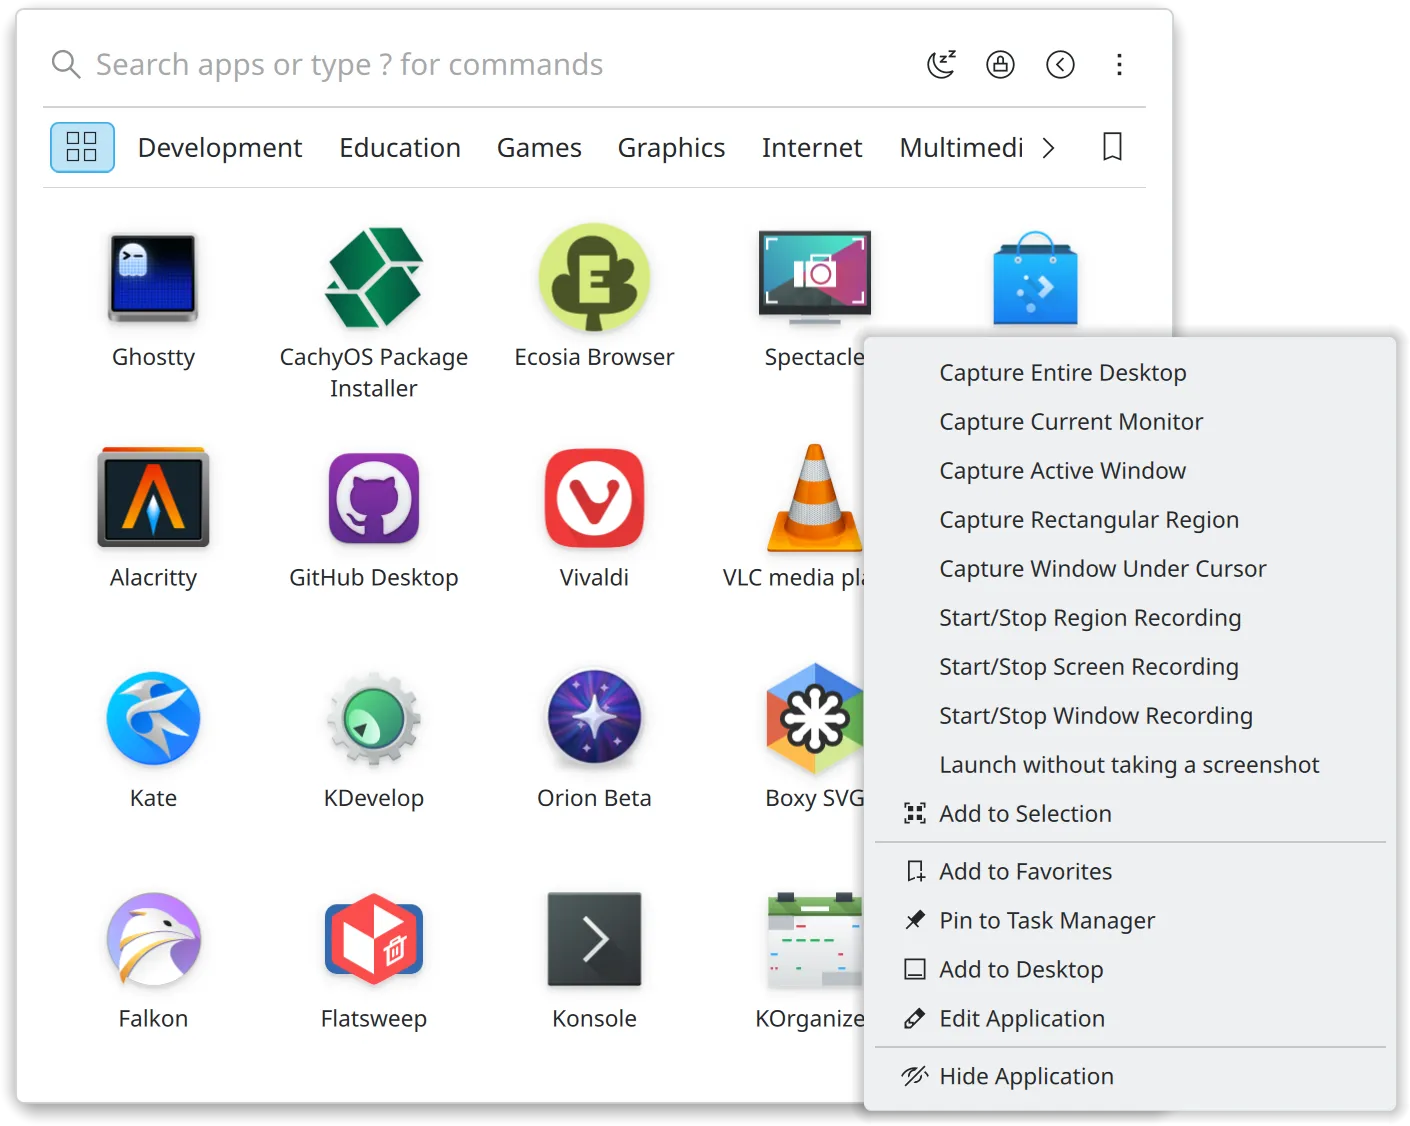Image resolution: width=1410 pixels, height=1126 pixels.
Task: Click the circled back arrow icon
Action: click(1060, 64)
